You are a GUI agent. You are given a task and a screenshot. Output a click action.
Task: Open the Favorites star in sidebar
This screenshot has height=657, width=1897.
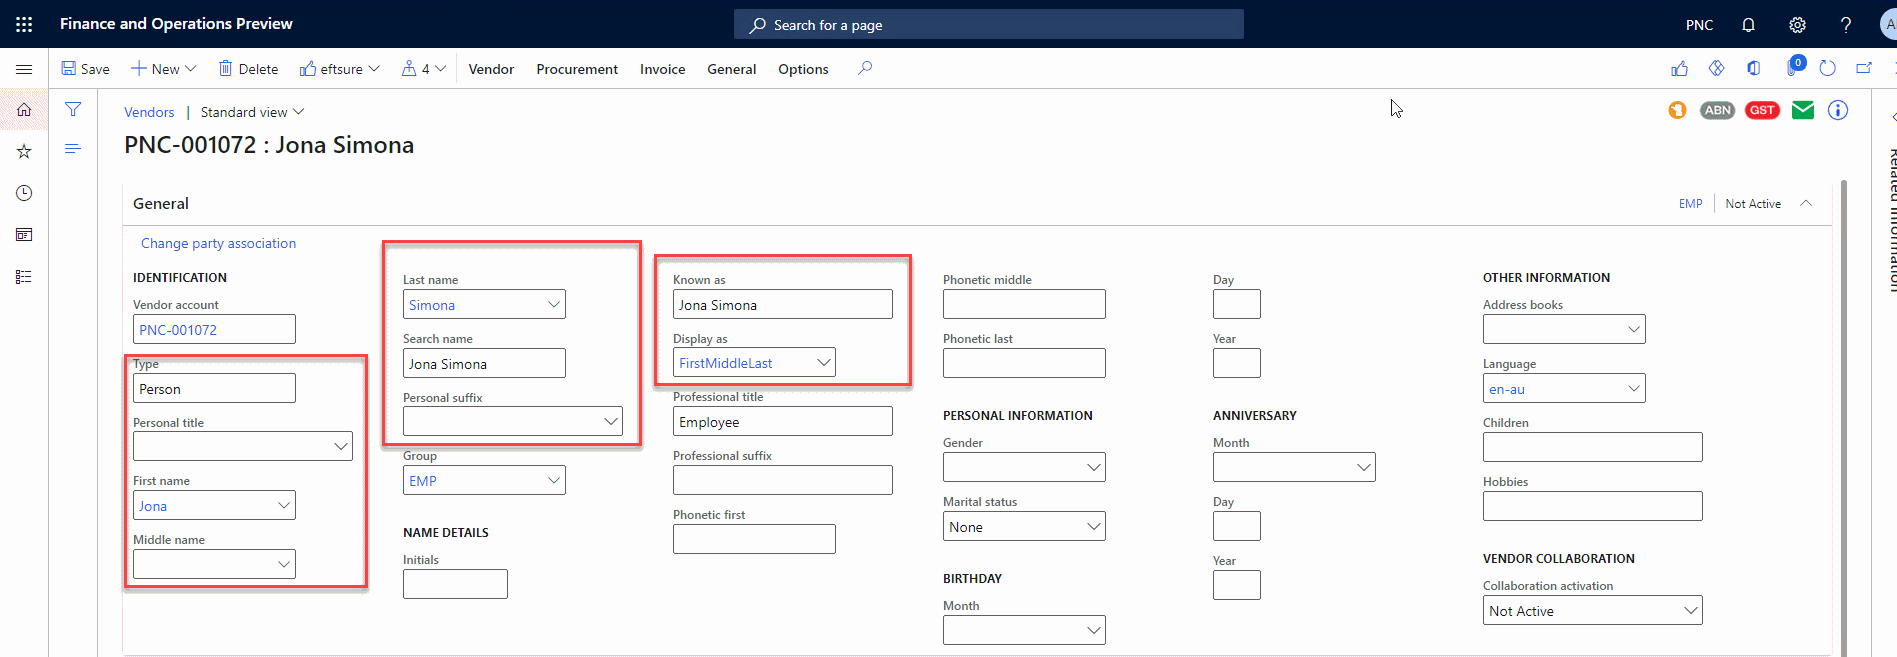(24, 152)
